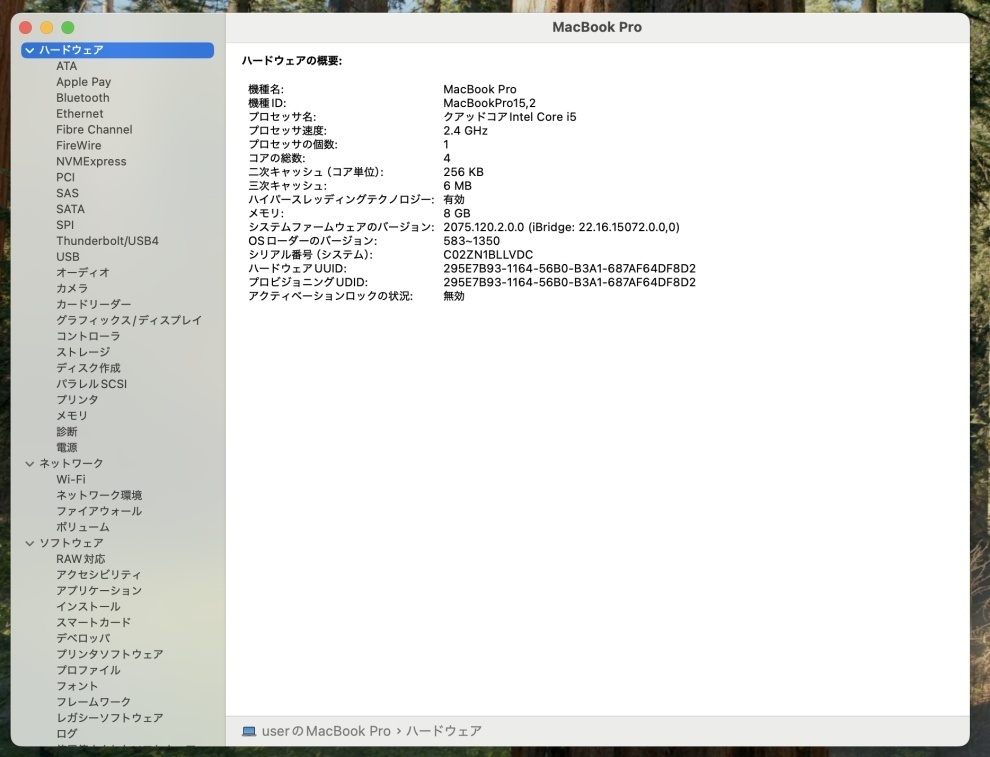Click serial number C02ZN1BLLVDC
The width and height of the screenshot is (990, 757).
(488, 255)
